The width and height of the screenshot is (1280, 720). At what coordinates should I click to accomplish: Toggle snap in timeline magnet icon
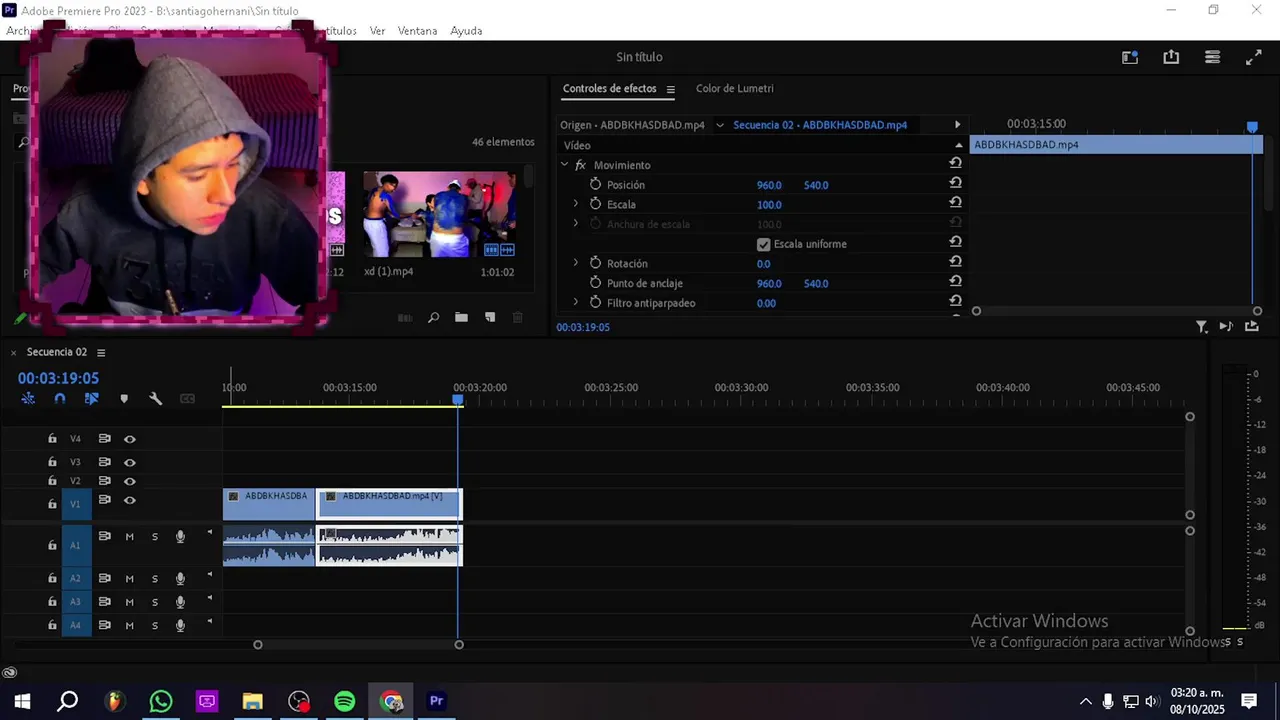coord(60,398)
